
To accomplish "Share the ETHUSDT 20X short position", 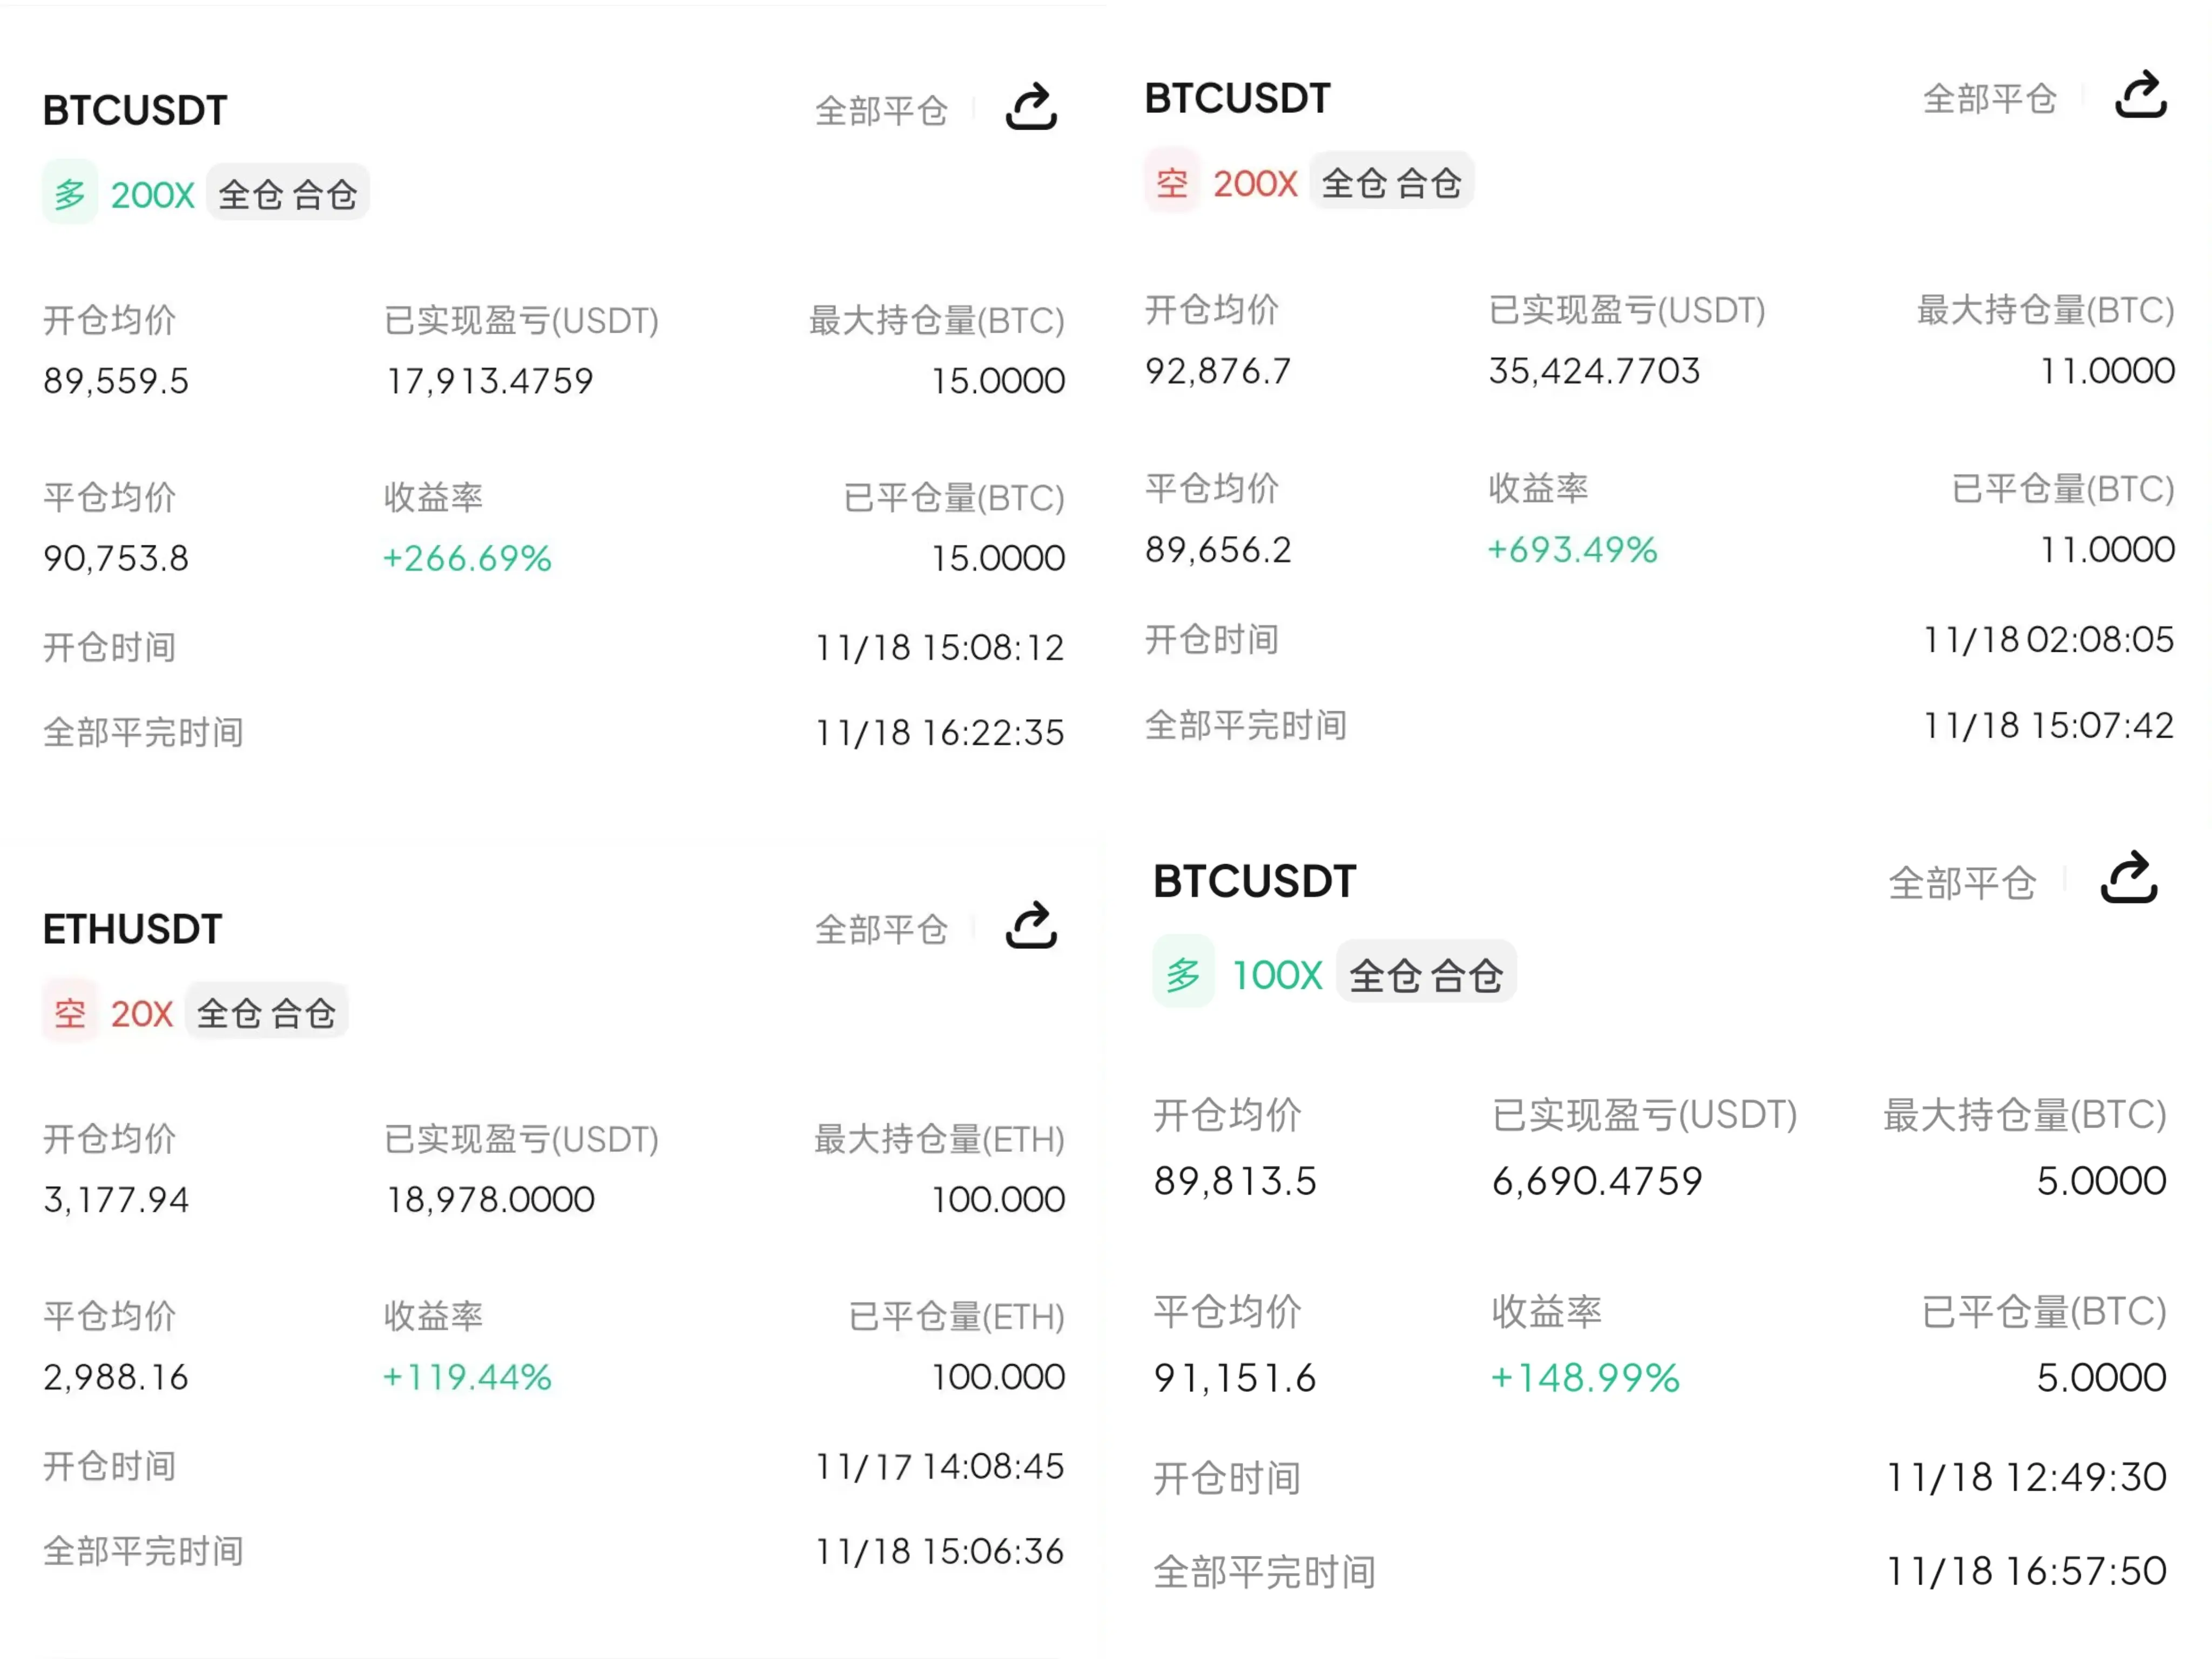I will point(1031,926).
